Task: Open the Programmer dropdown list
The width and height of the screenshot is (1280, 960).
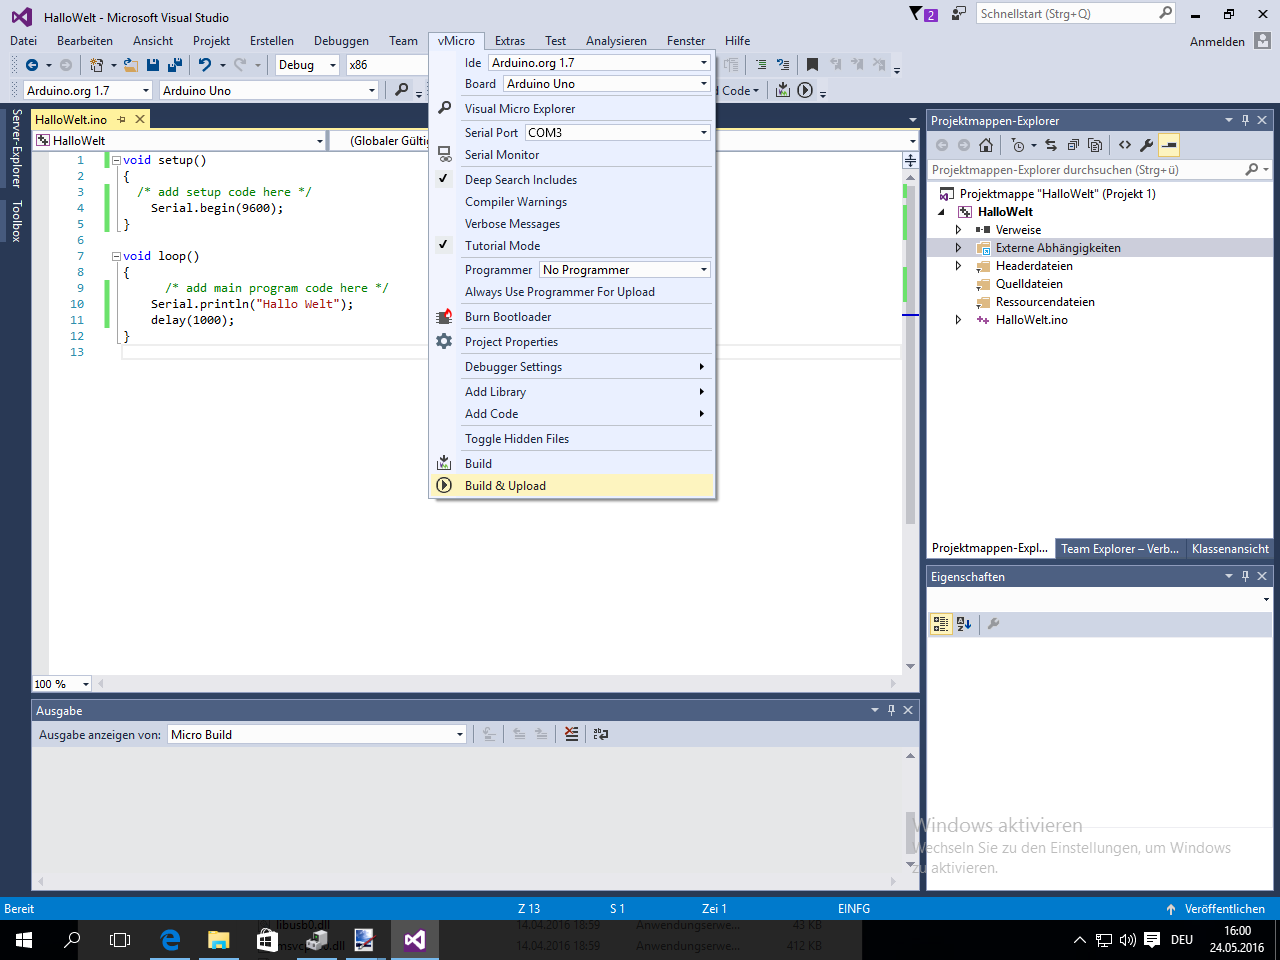Action: (x=703, y=270)
